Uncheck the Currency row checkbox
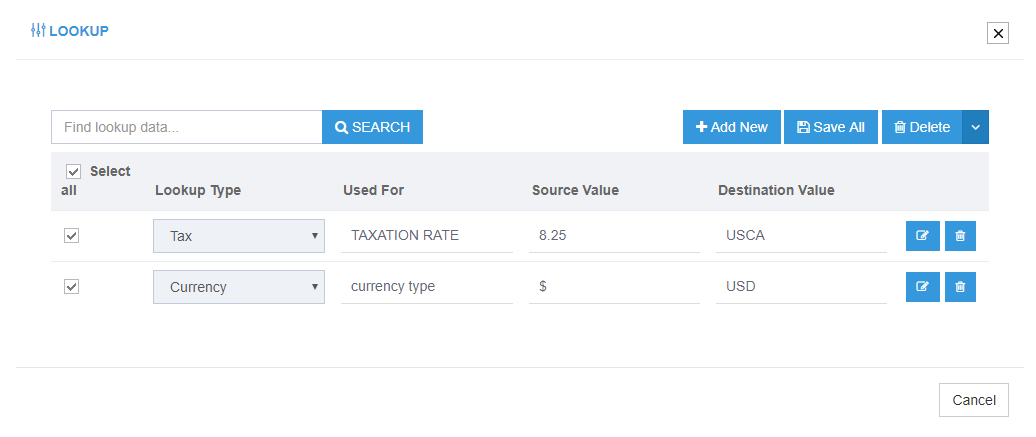The image size is (1036, 437). pos(71,287)
